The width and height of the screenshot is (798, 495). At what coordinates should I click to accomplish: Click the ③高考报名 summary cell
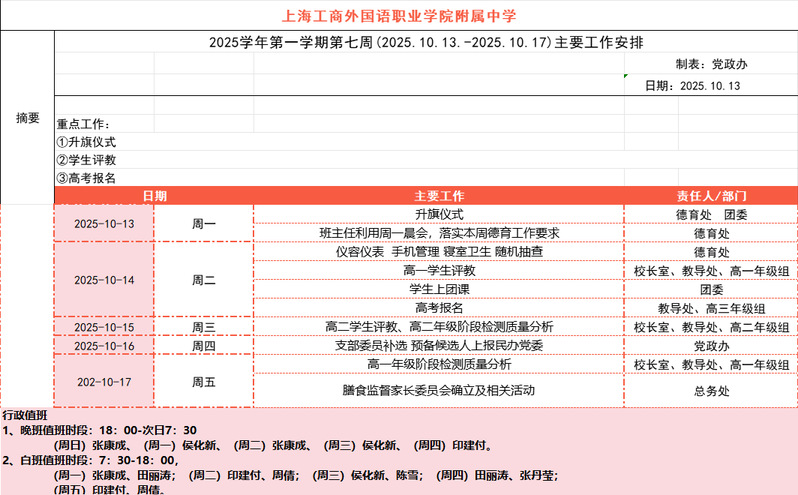coord(87,178)
